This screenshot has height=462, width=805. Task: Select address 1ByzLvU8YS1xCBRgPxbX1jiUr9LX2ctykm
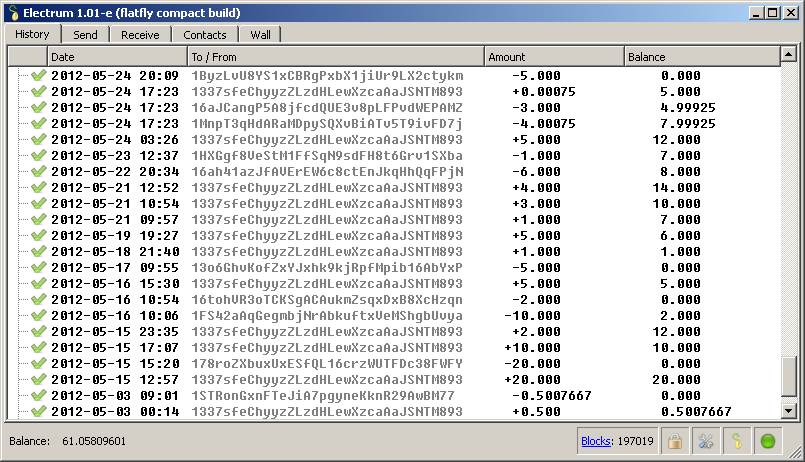pos(327,75)
